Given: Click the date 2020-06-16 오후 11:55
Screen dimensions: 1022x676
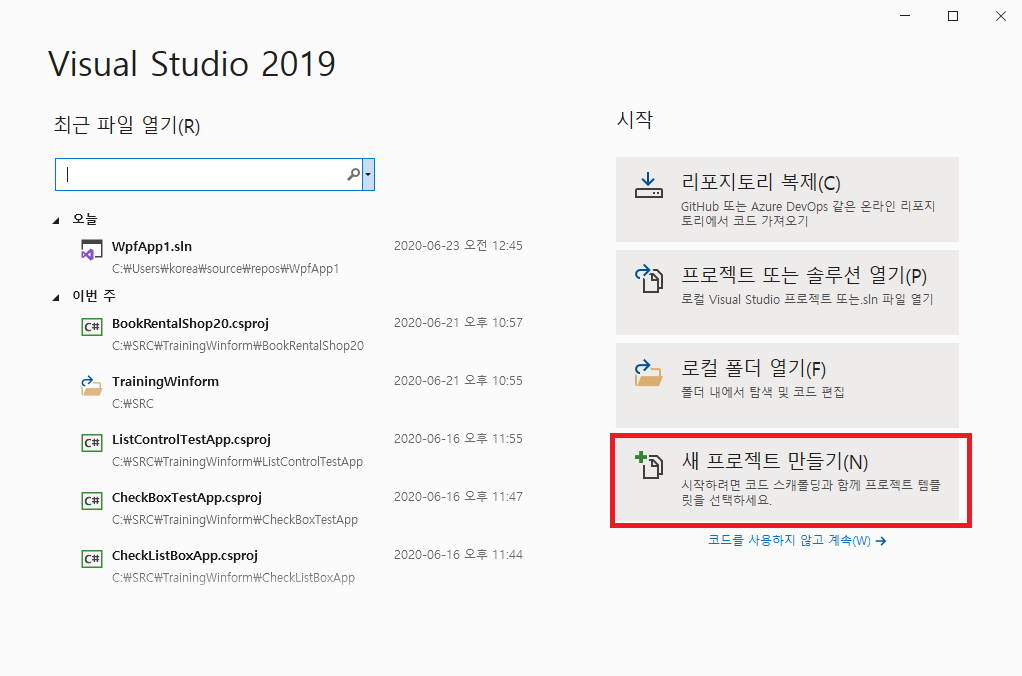Looking at the screenshot, I should 458,439.
